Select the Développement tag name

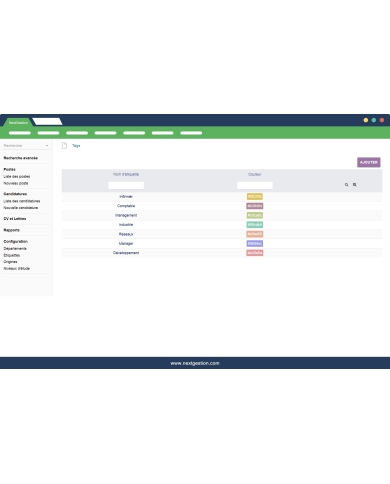[x=126, y=253]
